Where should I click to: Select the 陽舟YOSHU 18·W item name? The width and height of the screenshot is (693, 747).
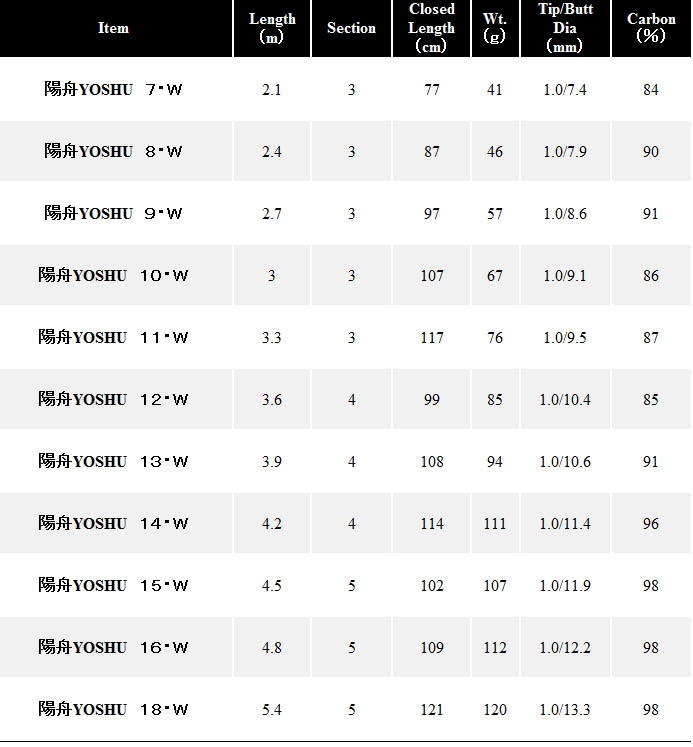coord(113,708)
